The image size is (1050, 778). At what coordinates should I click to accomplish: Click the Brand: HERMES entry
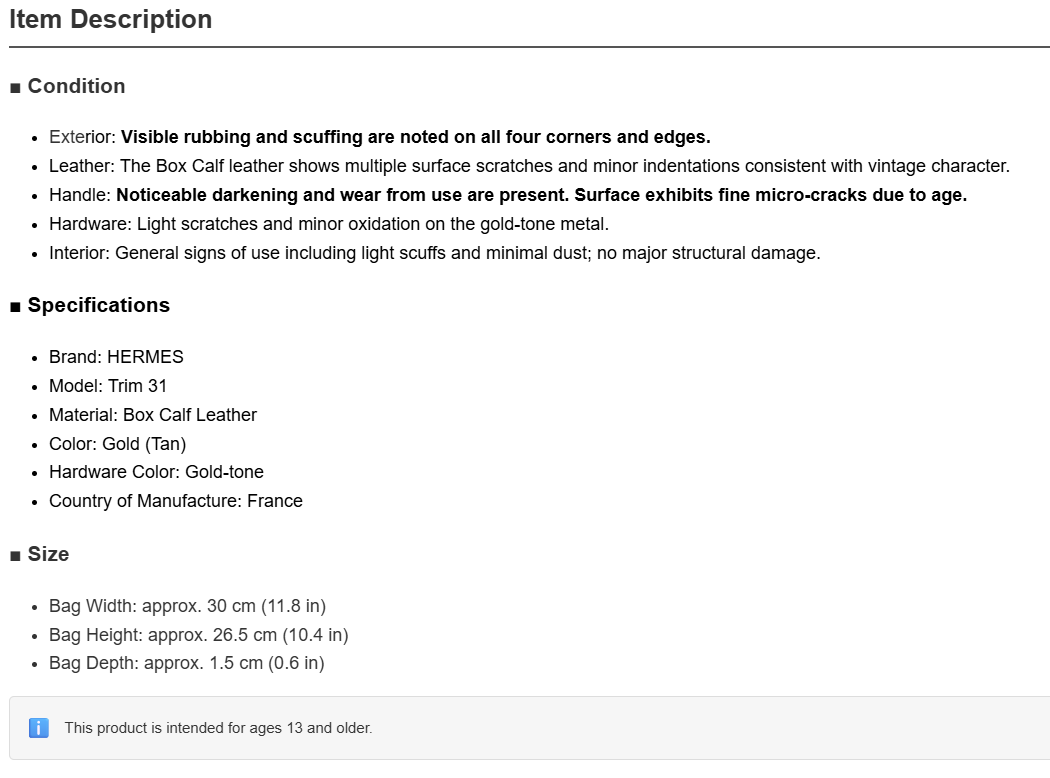pos(116,357)
